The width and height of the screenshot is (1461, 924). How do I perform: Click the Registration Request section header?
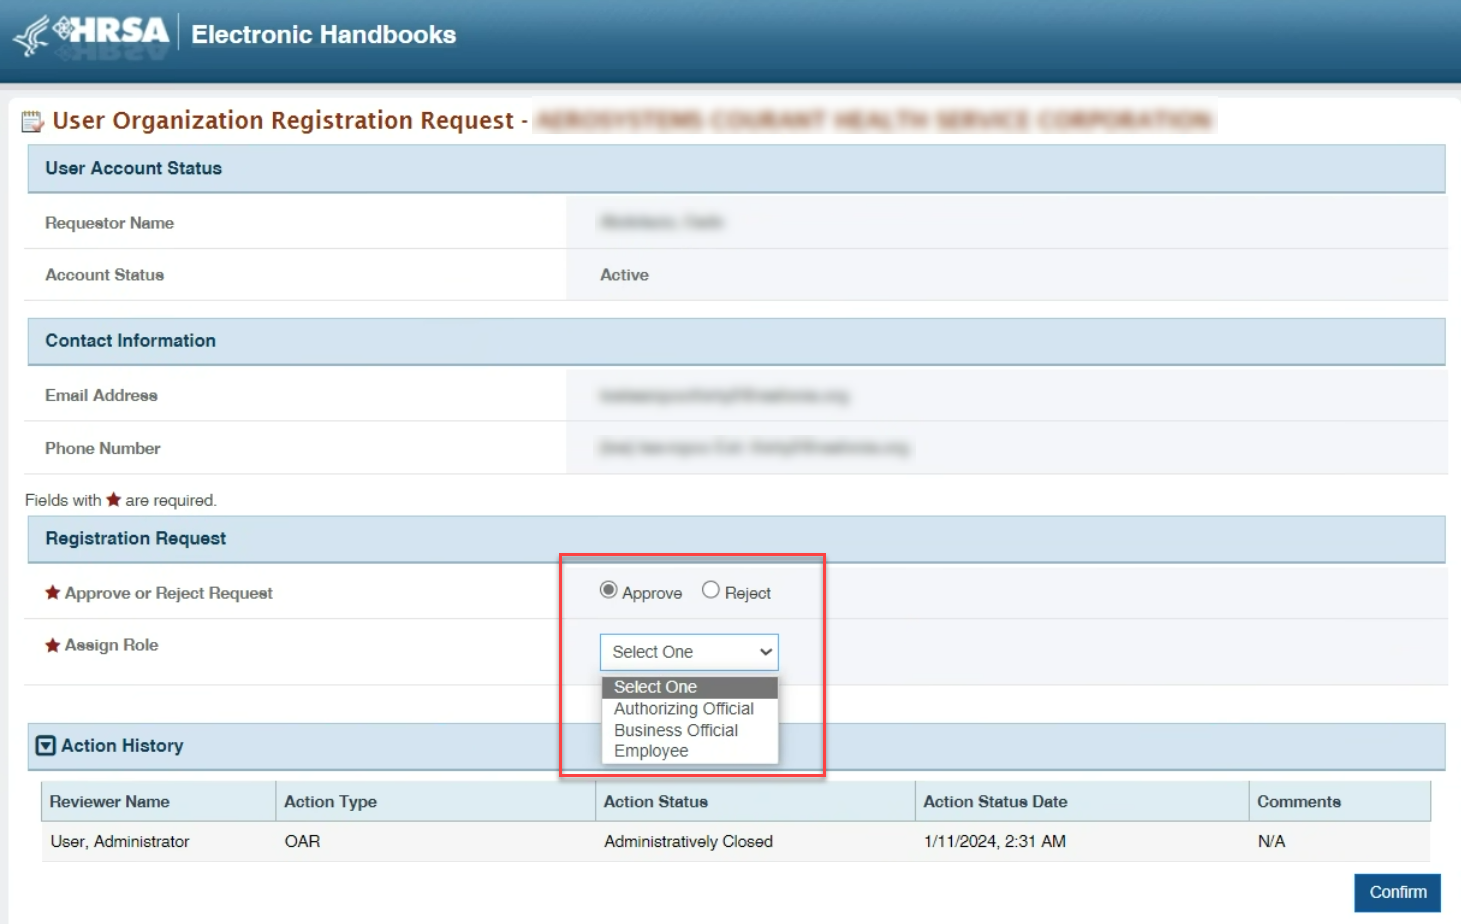[736, 539]
